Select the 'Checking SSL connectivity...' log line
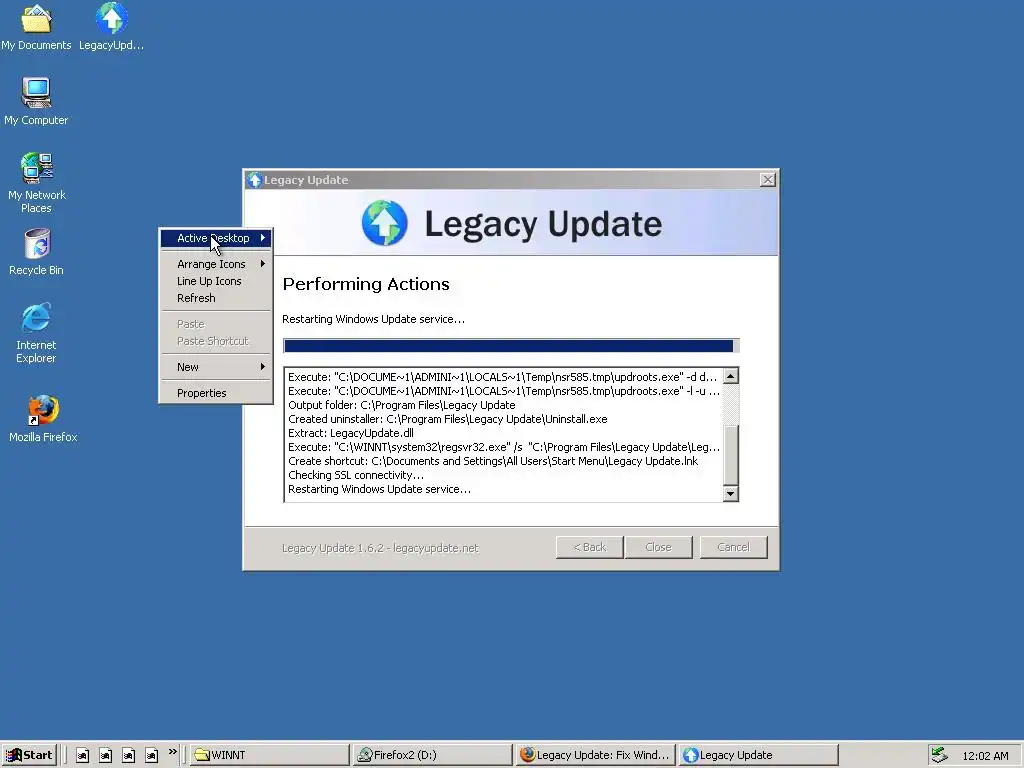 tap(356, 475)
